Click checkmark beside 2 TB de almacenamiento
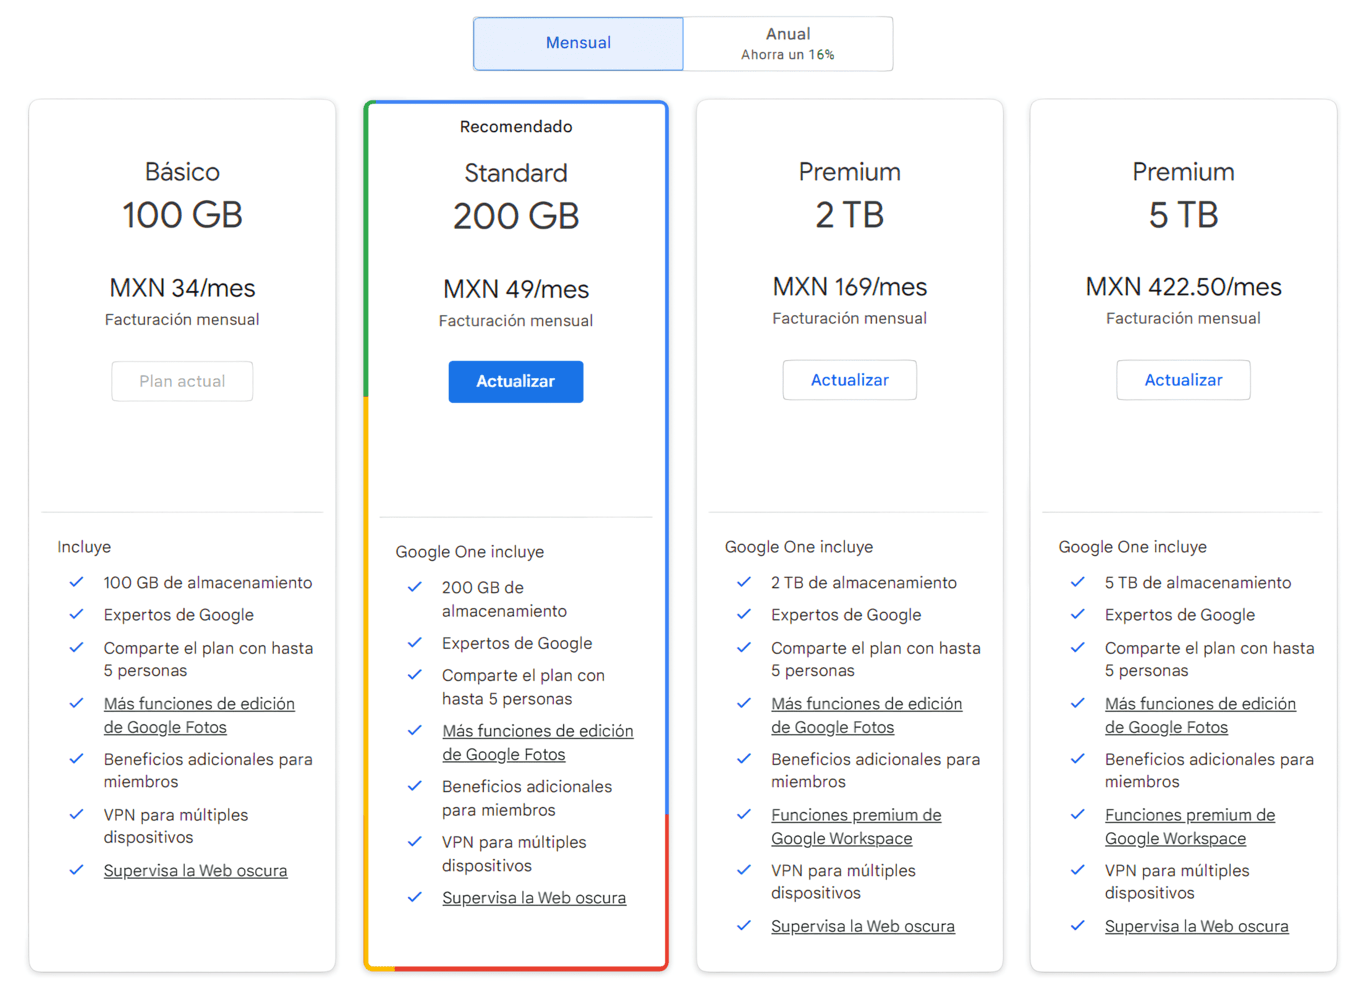 [744, 582]
